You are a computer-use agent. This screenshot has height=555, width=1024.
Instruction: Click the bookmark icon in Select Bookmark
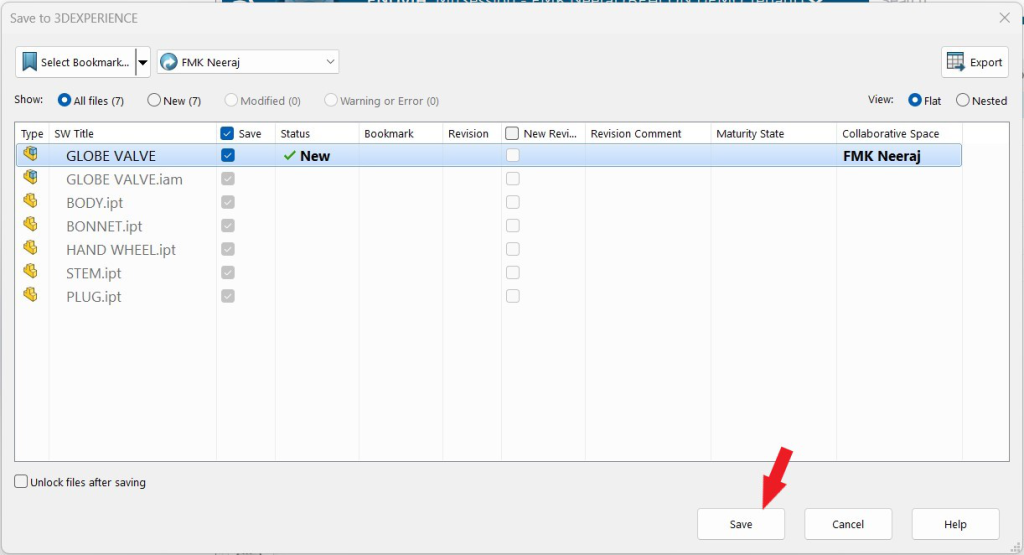click(x=29, y=62)
